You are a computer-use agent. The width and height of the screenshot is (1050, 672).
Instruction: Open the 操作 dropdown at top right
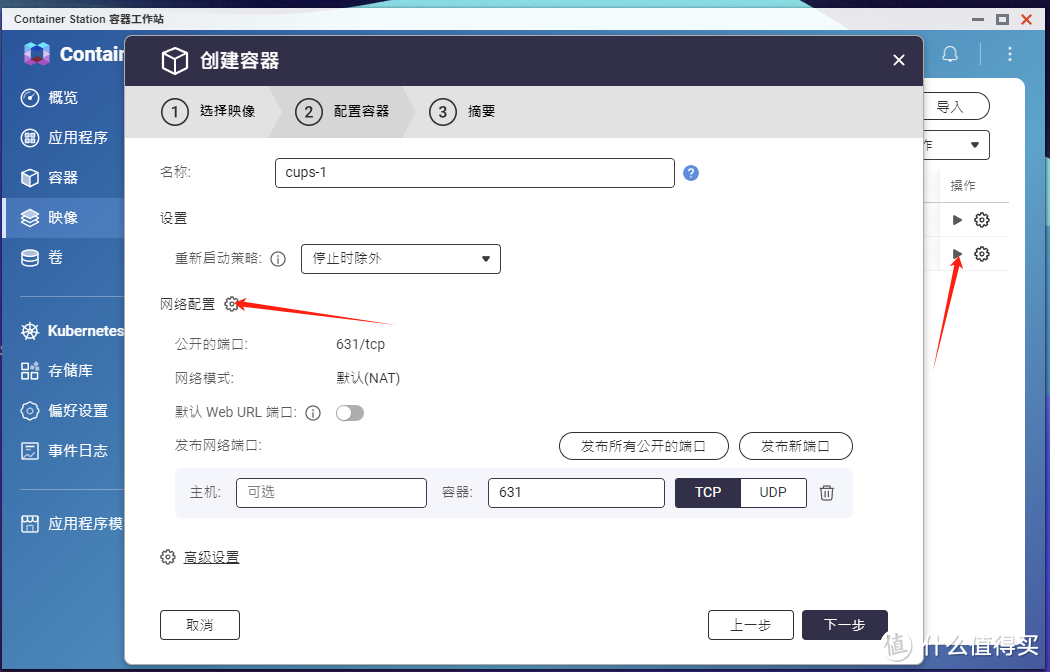(x=955, y=144)
